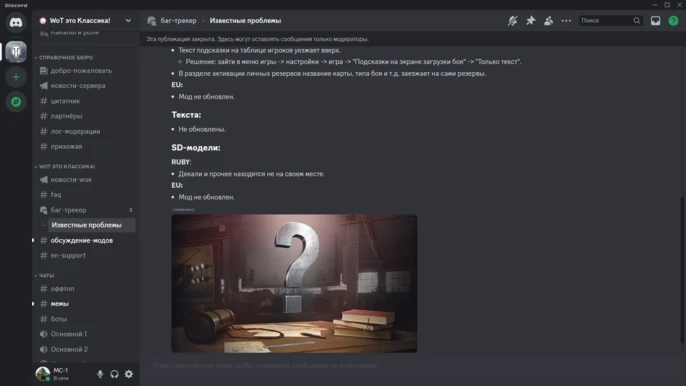Viewport: 686px width, 386px height.
Task: Click баг-трекер breadcrumb in the header
Action: tap(178, 21)
